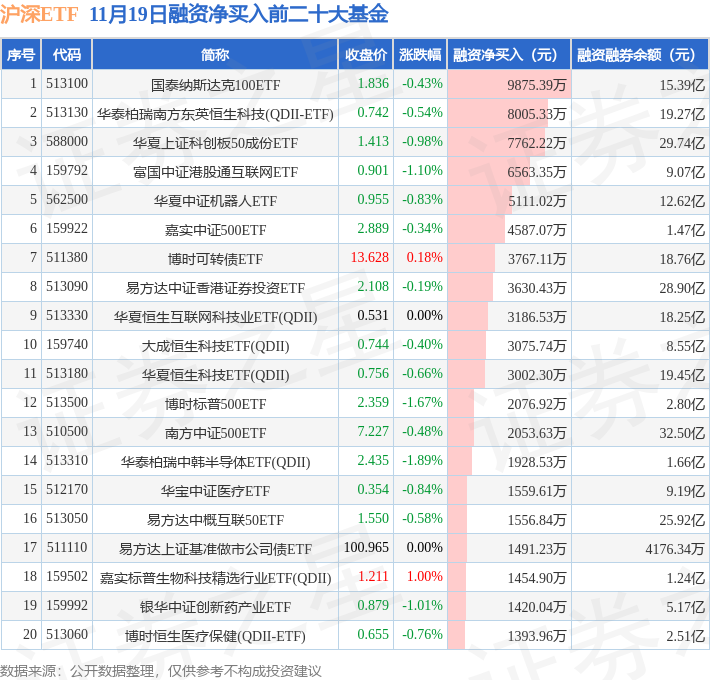Click the 沪深ETF title label

point(39,14)
